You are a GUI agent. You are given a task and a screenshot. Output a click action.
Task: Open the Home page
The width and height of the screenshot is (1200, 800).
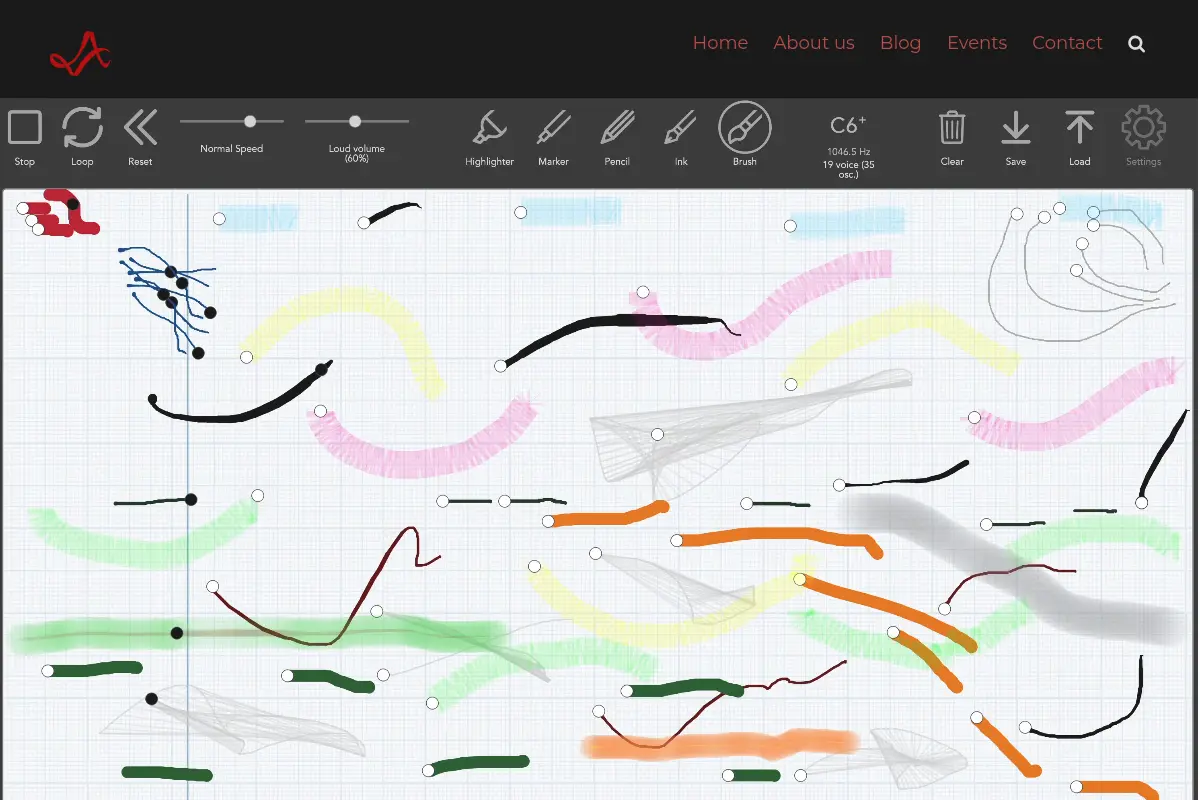(720, 43)
